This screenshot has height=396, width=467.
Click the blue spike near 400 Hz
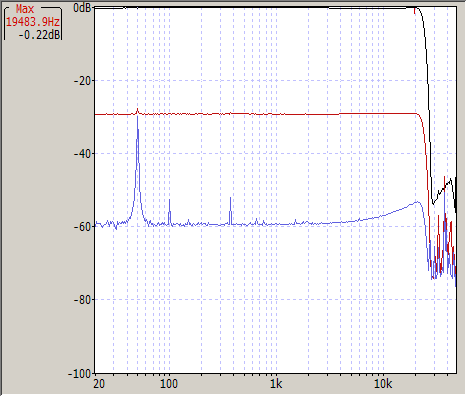(x=230, y=210)
